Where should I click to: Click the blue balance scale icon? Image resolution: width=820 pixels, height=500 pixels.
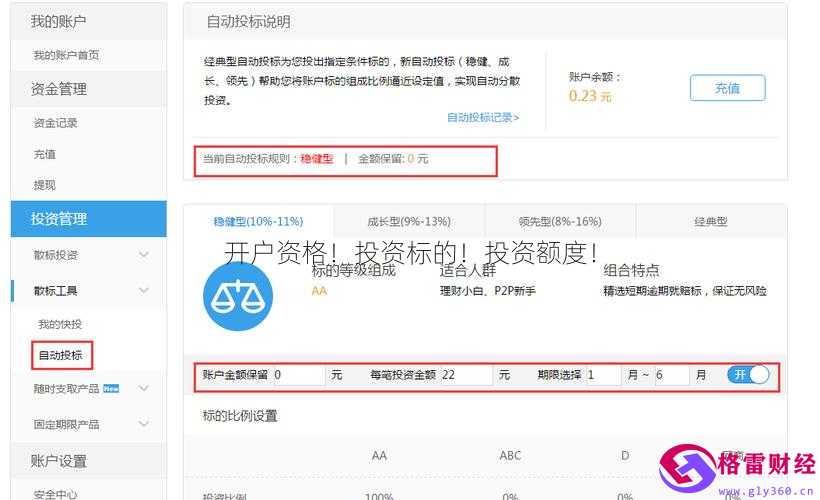(238, 297)
